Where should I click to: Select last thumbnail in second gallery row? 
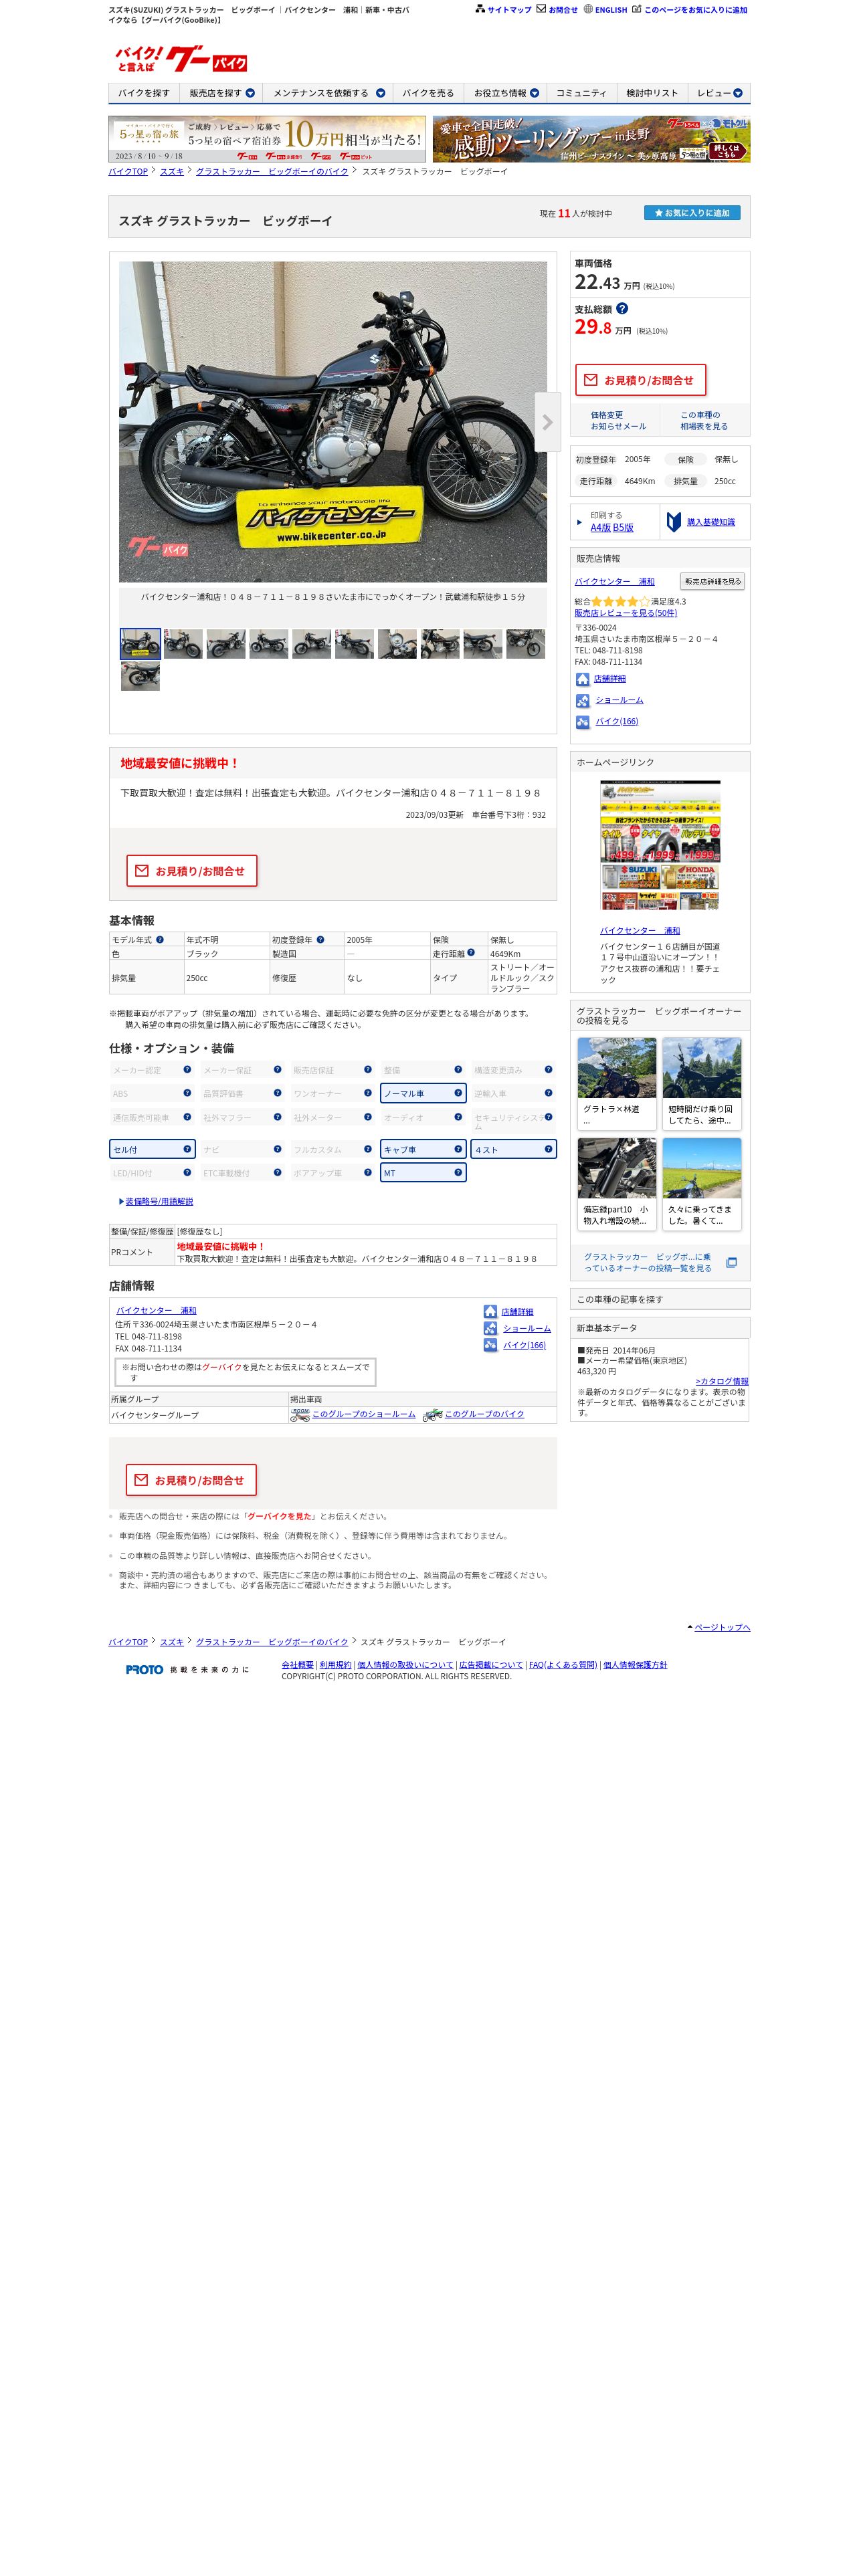[140, 676]
